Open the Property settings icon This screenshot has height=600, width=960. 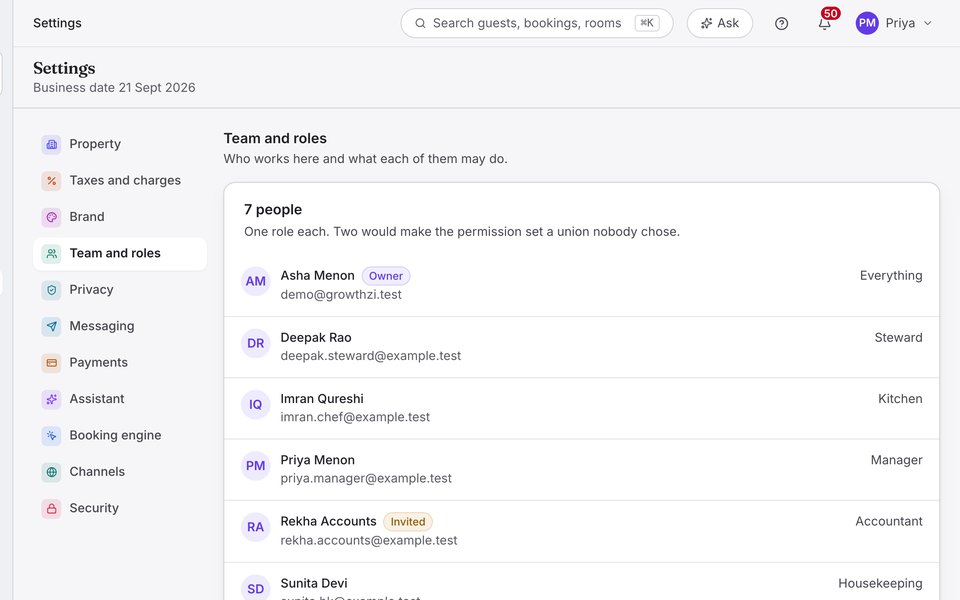(51, 144)
